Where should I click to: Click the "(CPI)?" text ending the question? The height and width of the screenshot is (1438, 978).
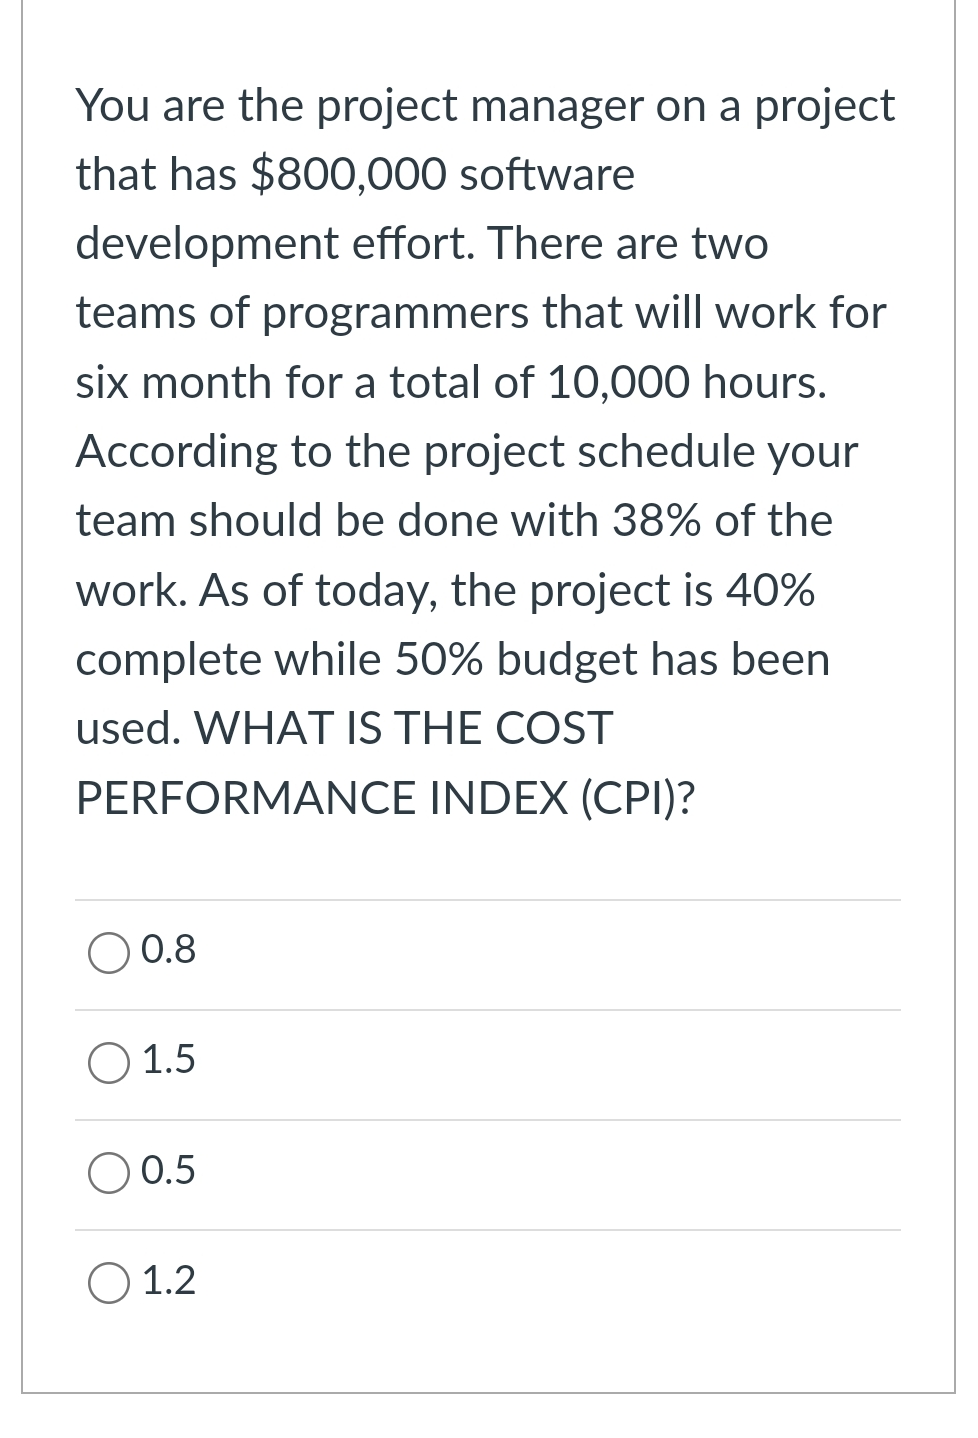pos(636,798)
